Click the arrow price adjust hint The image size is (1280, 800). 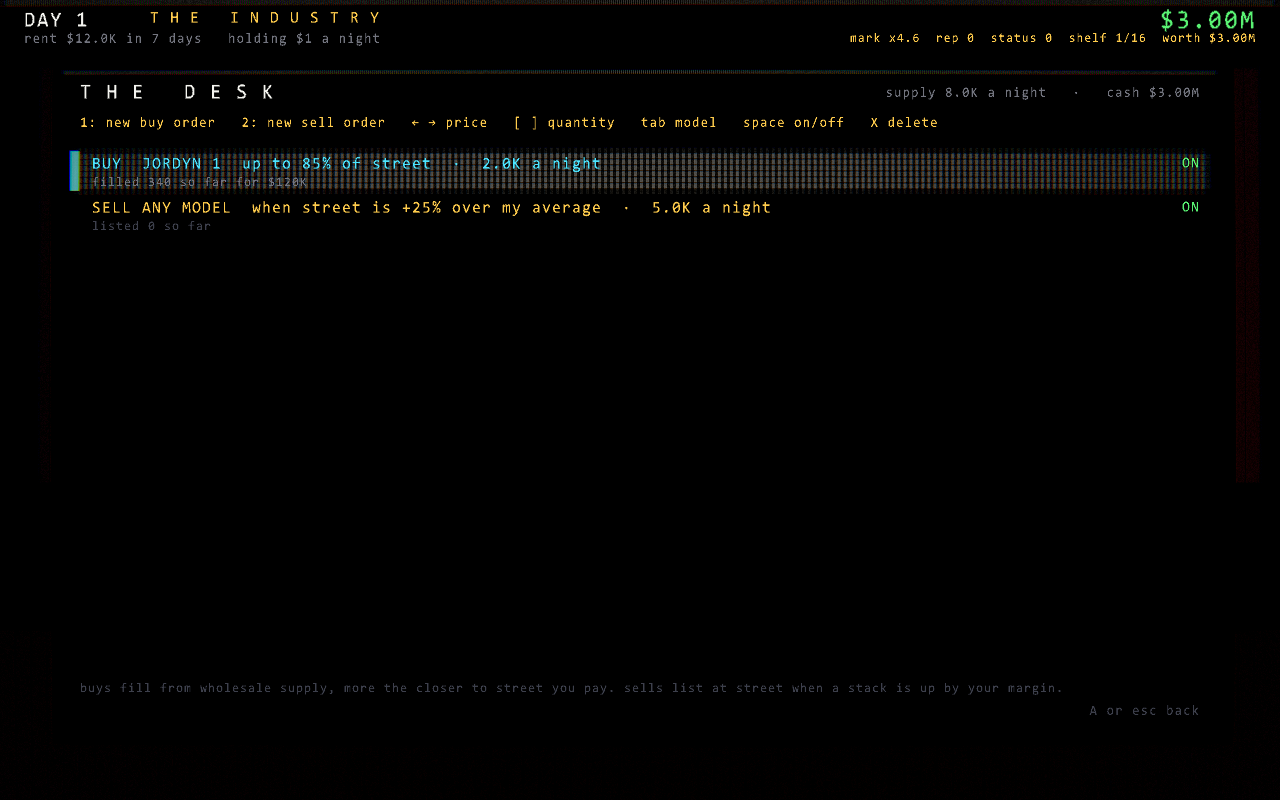click(449, 122)
